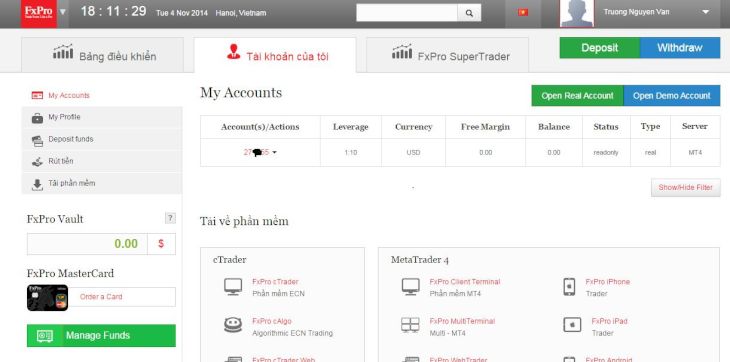Click the FxPro iPad device icon
Image resolution: width=730 pixels, height=362 pixels.
(x=572, y=325)
